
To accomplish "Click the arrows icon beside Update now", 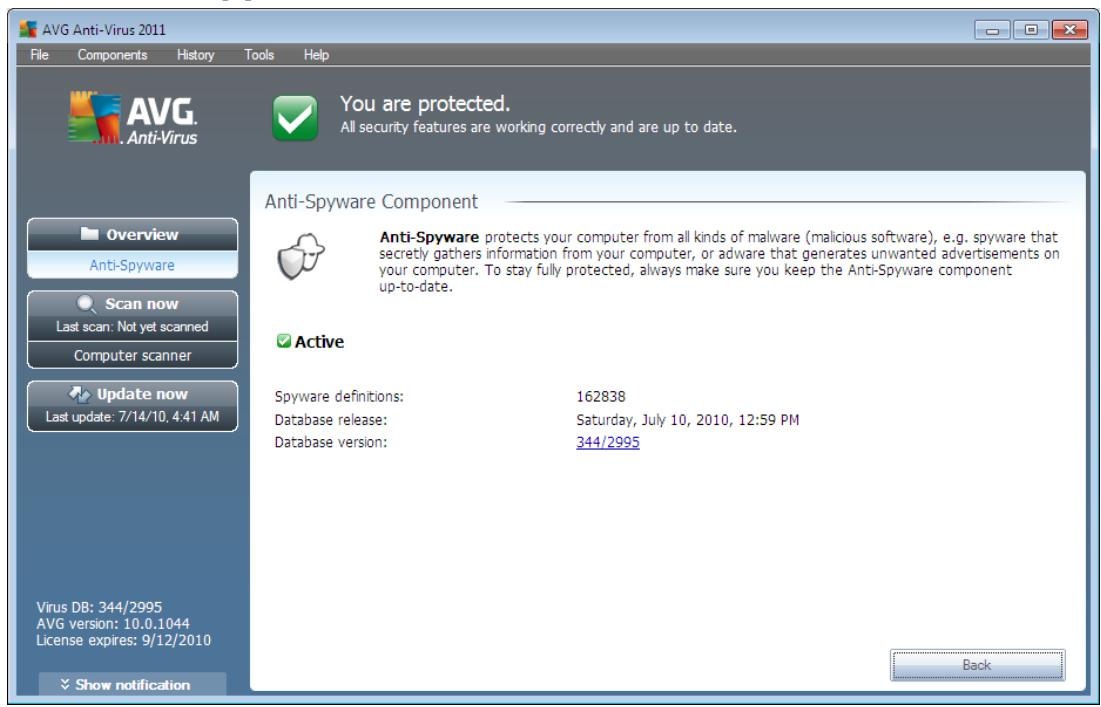I will pyautogui.click(x=79, y=394).
